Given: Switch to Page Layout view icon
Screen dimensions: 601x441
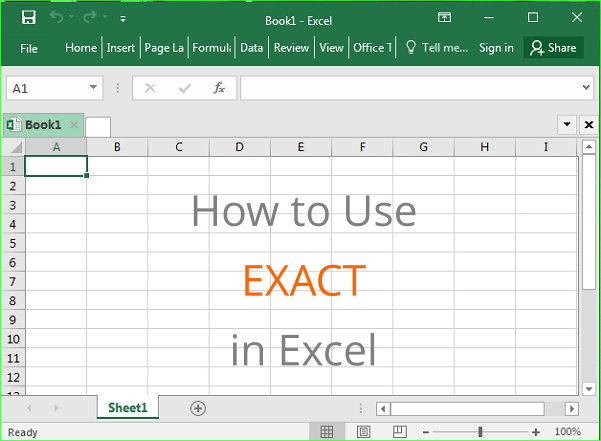Looking at the screenshot, I should [x=363, y=432].
